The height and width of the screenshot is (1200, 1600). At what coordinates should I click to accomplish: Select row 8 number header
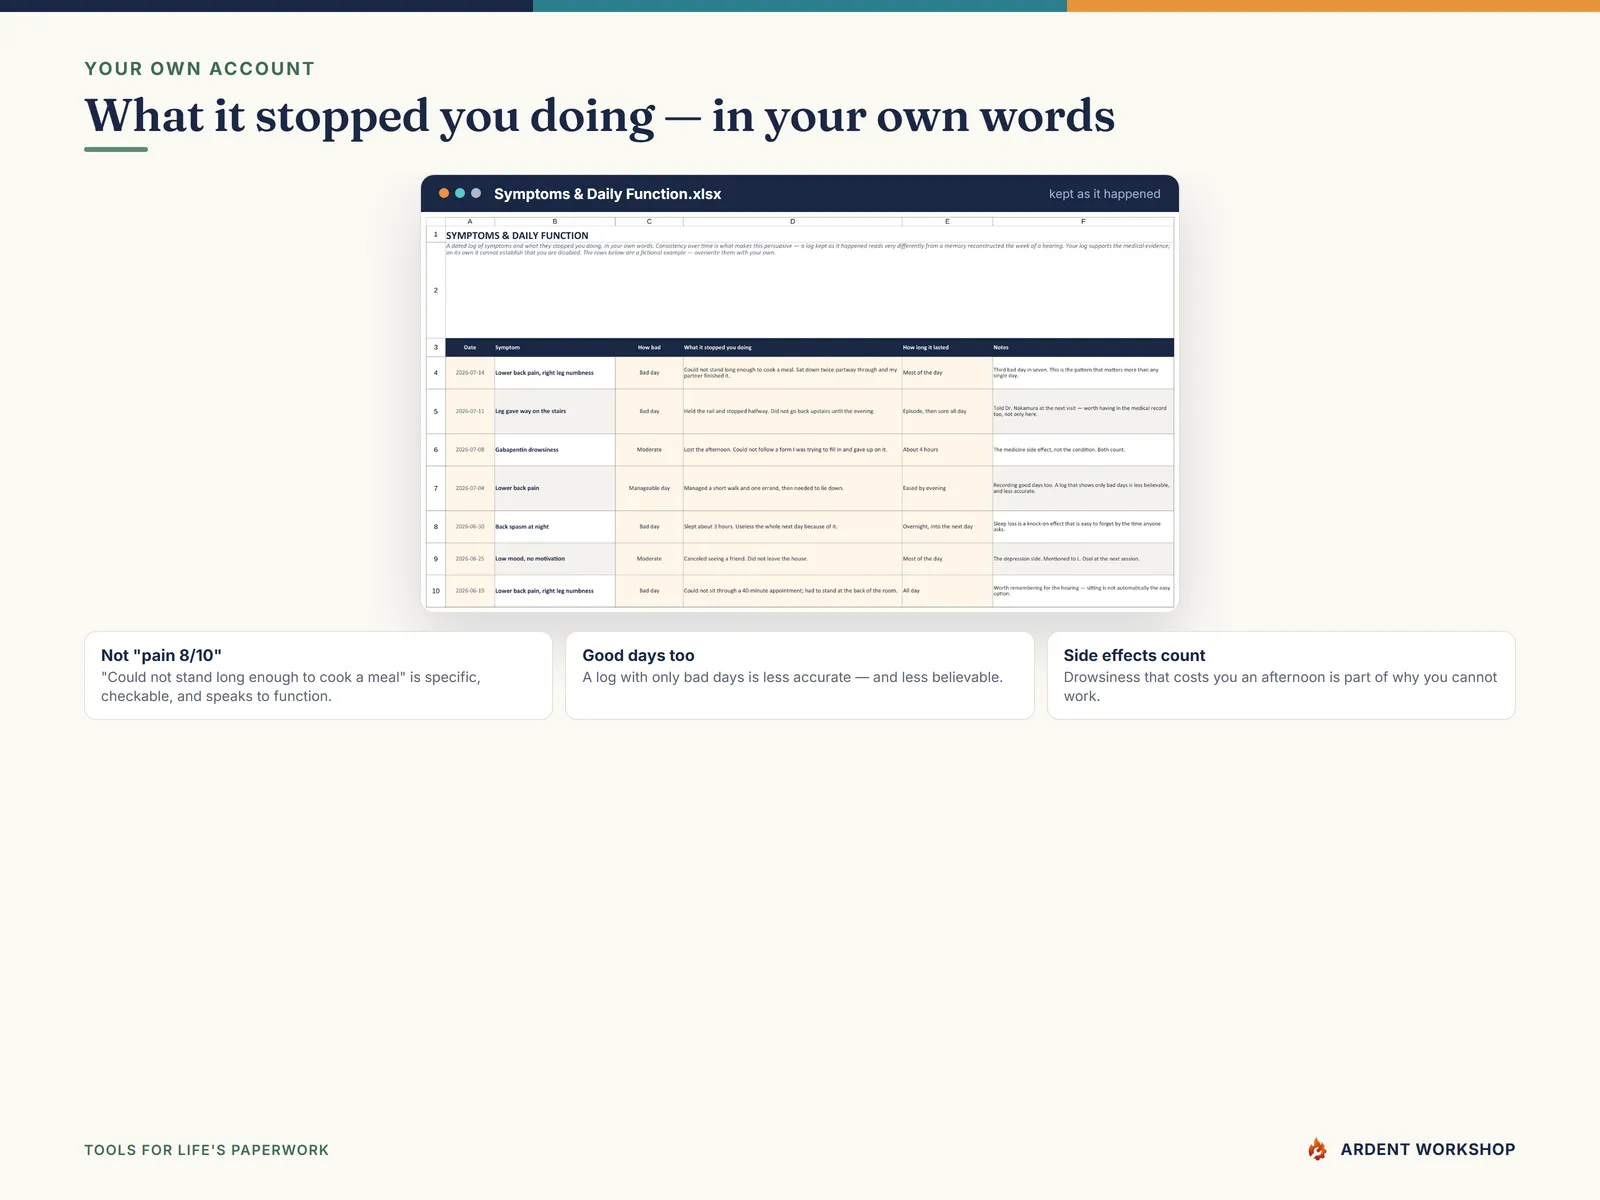pyautogui.click(x=436, y=527)
